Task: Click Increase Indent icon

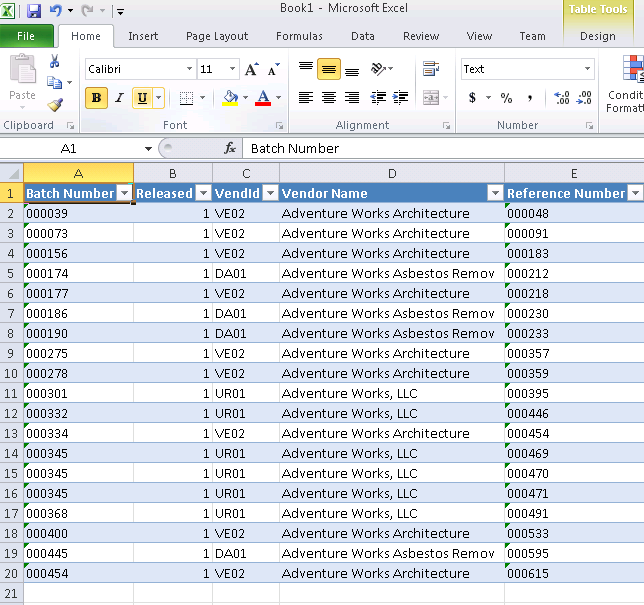Action: [400, 98]
